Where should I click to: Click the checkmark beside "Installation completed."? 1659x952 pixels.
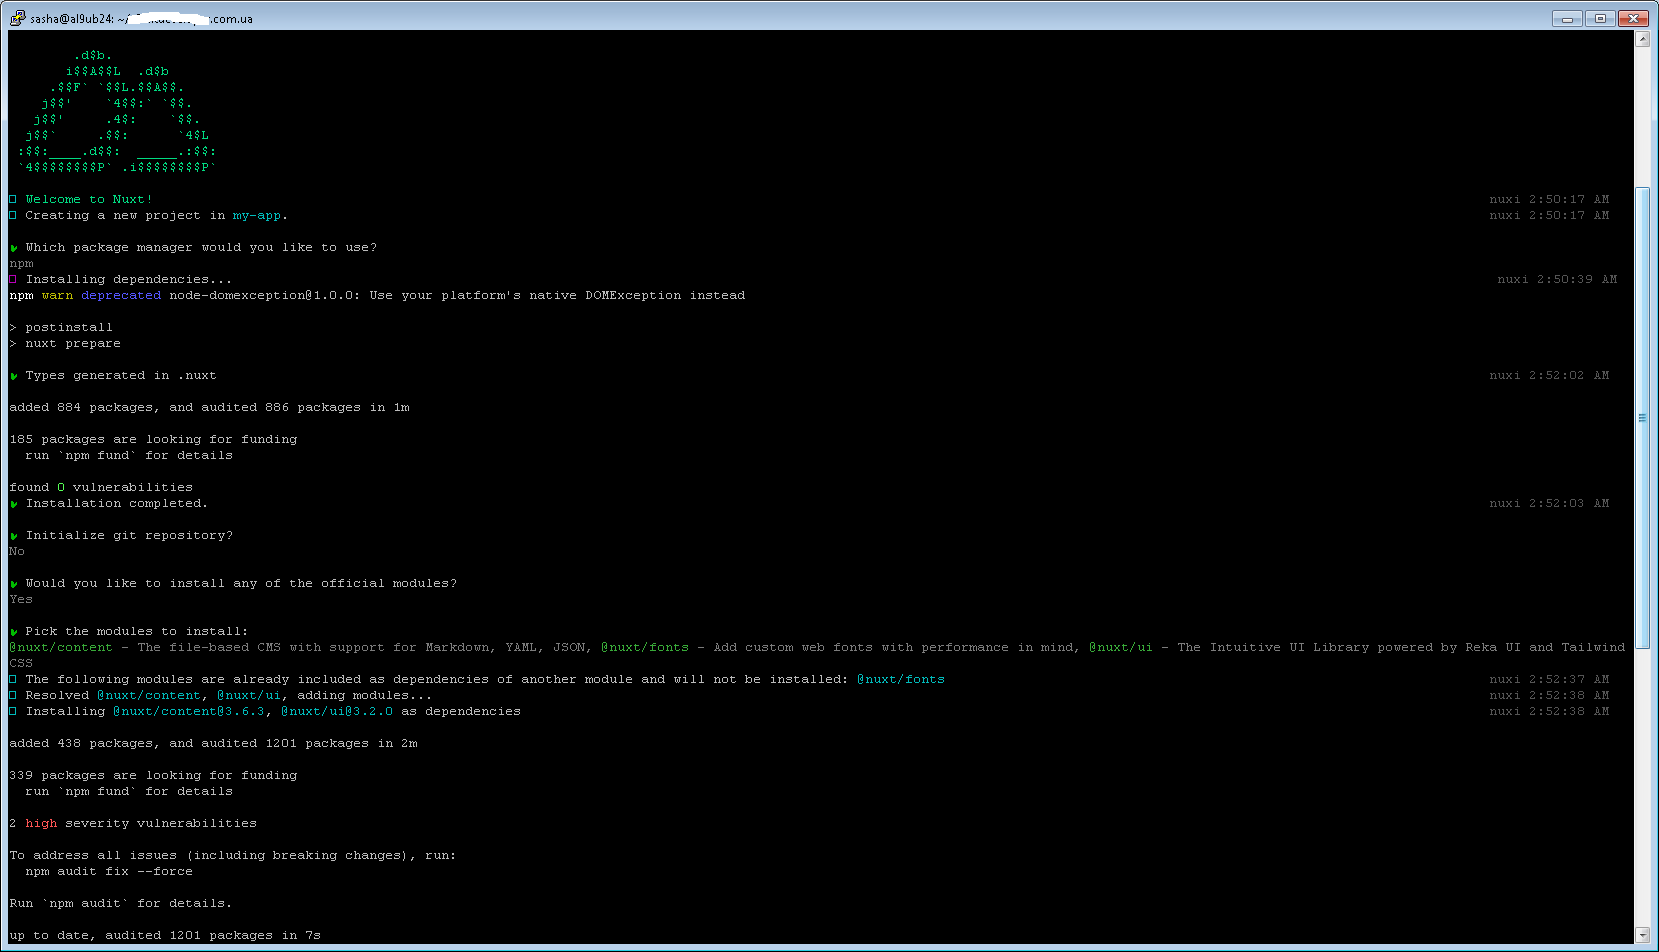click(x=13, y=503)
